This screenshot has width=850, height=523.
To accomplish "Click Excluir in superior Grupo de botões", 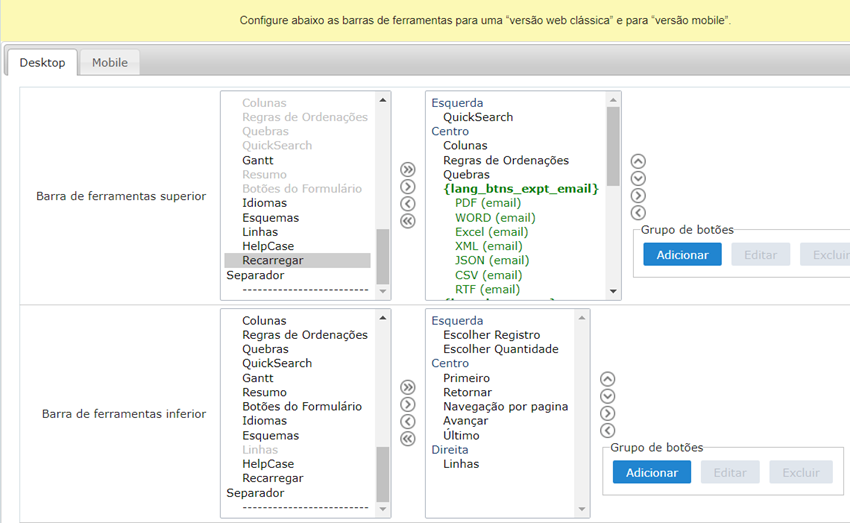I will pyautogui.click(x=825, y=255).
